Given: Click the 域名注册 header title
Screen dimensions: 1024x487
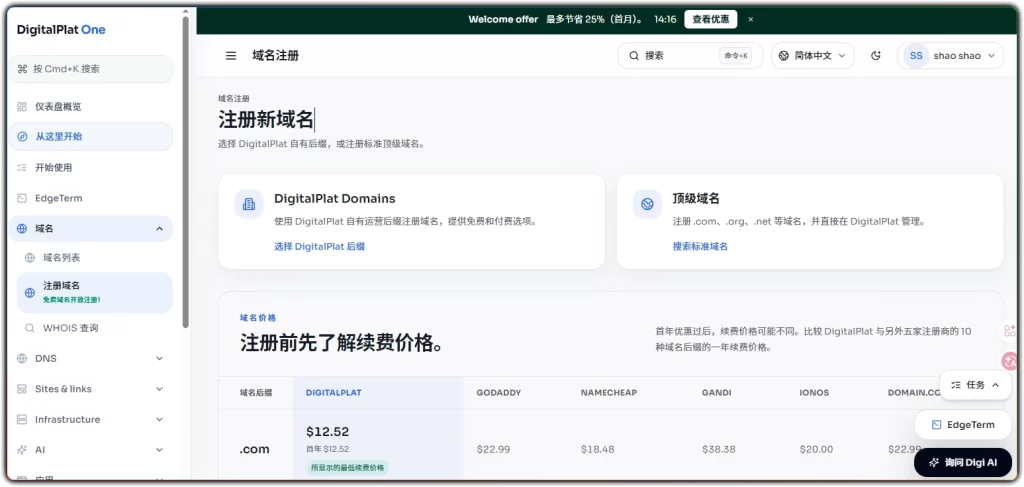Looking at the screenshot, I should point(276,56).
